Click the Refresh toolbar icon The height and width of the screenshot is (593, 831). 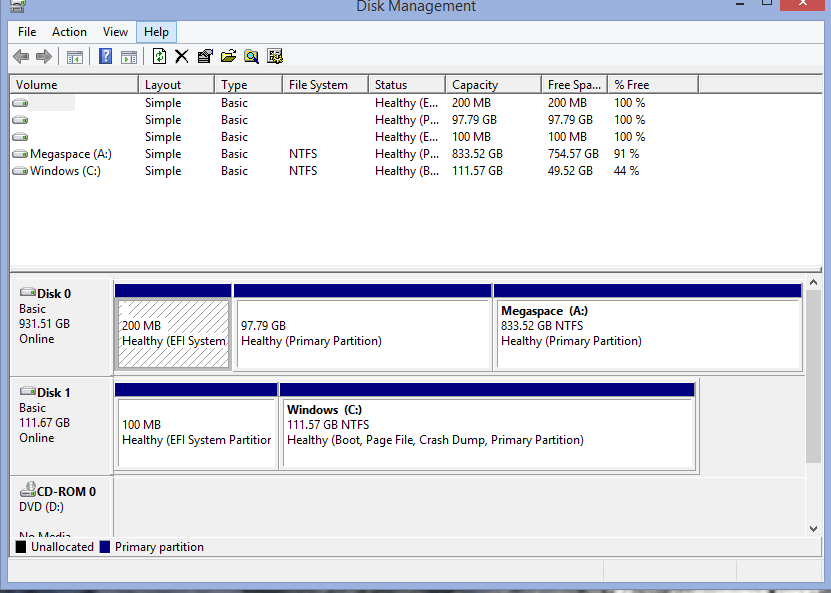tap(159, 57)
